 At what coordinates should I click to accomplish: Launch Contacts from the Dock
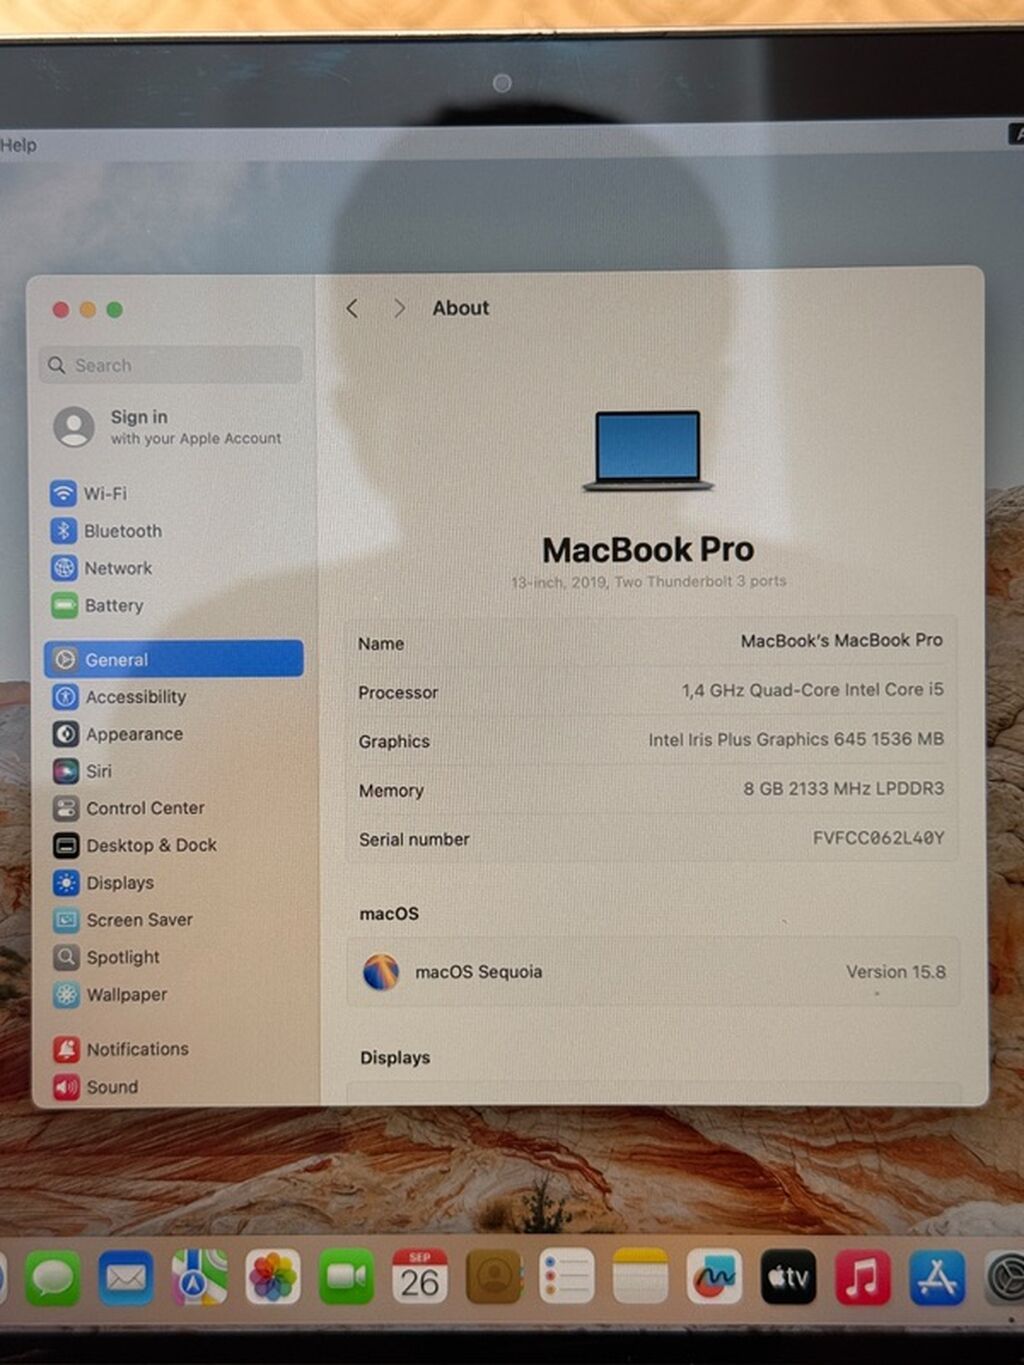click(x=494, y=1276)
